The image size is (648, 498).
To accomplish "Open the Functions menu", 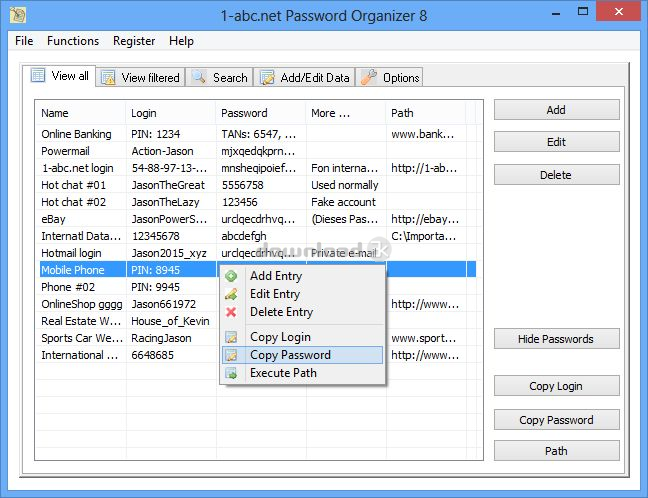I will click(73, 41).
